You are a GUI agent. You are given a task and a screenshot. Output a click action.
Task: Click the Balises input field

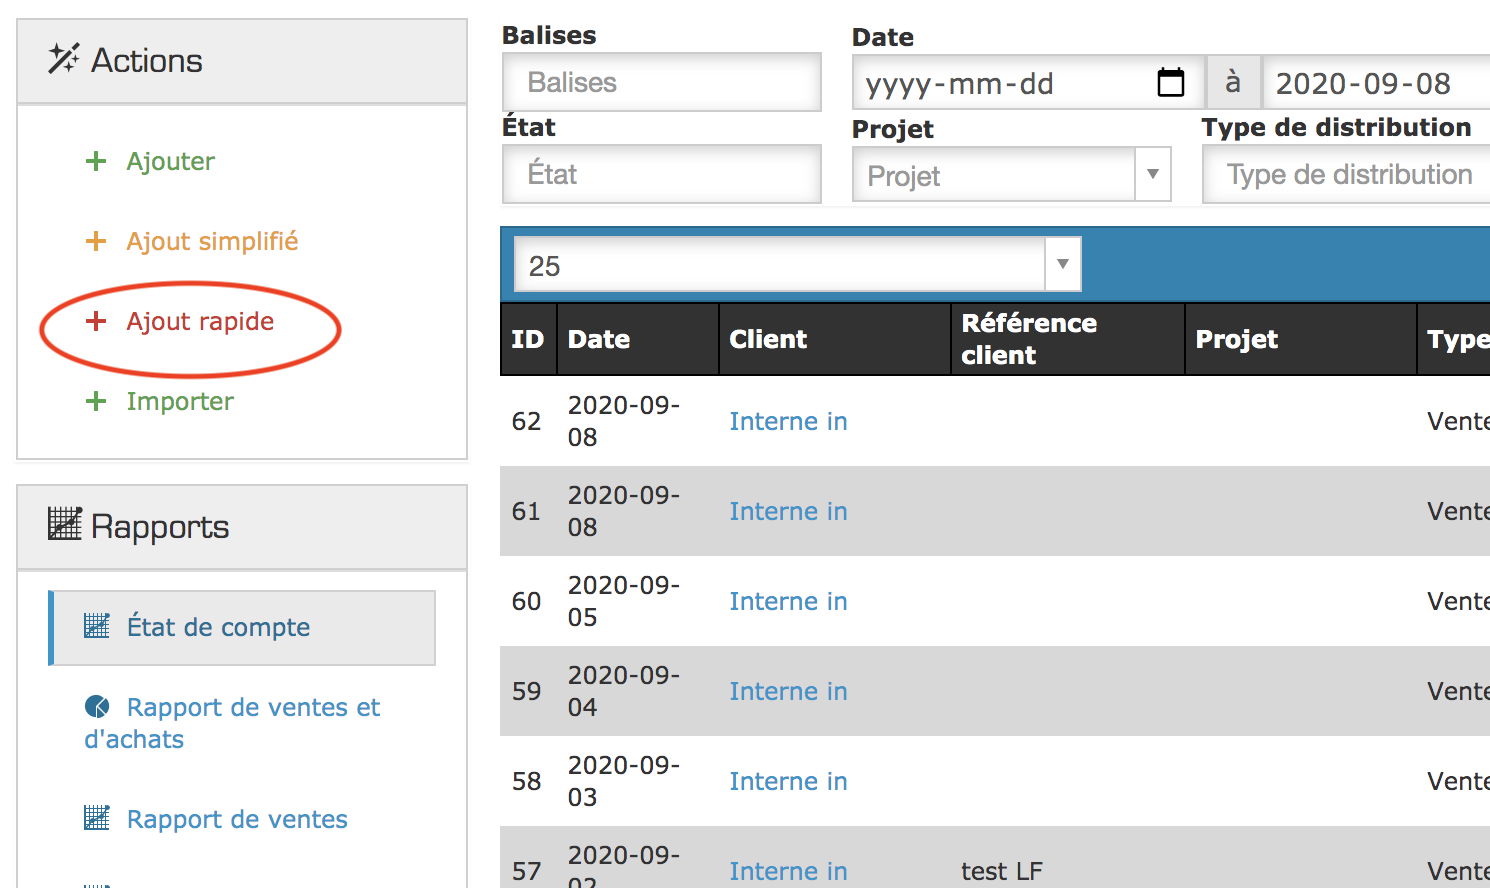coord(661,82)
